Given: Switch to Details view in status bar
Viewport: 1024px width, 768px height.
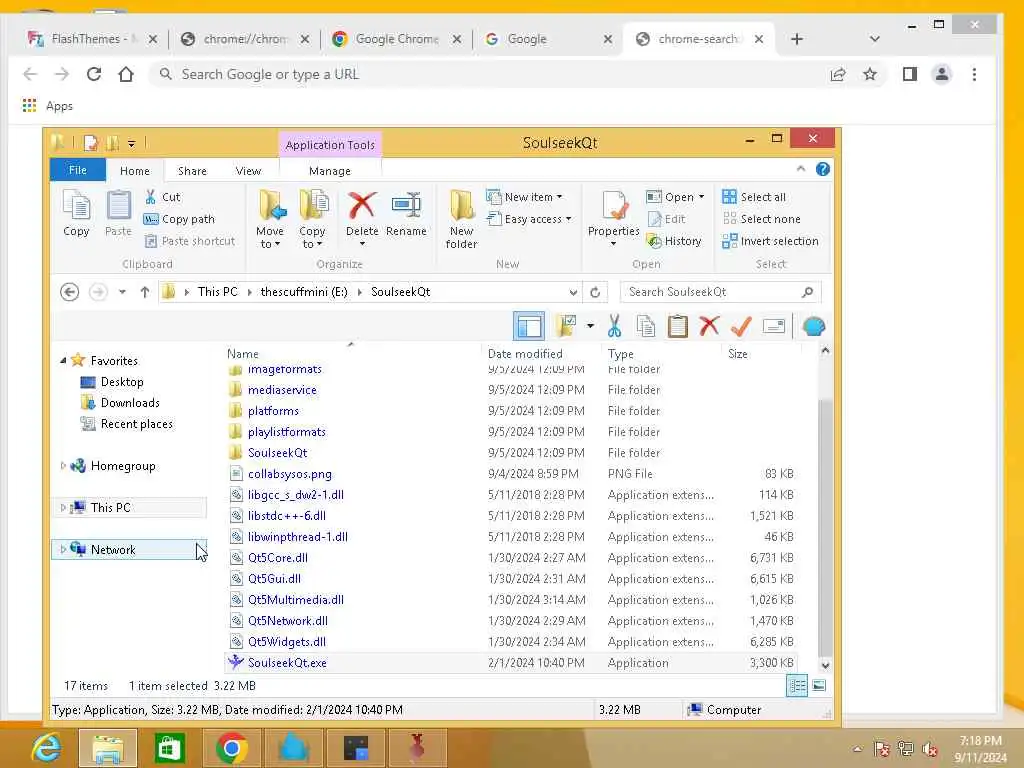Looking at the screenshot, I should tap(797, 686).
